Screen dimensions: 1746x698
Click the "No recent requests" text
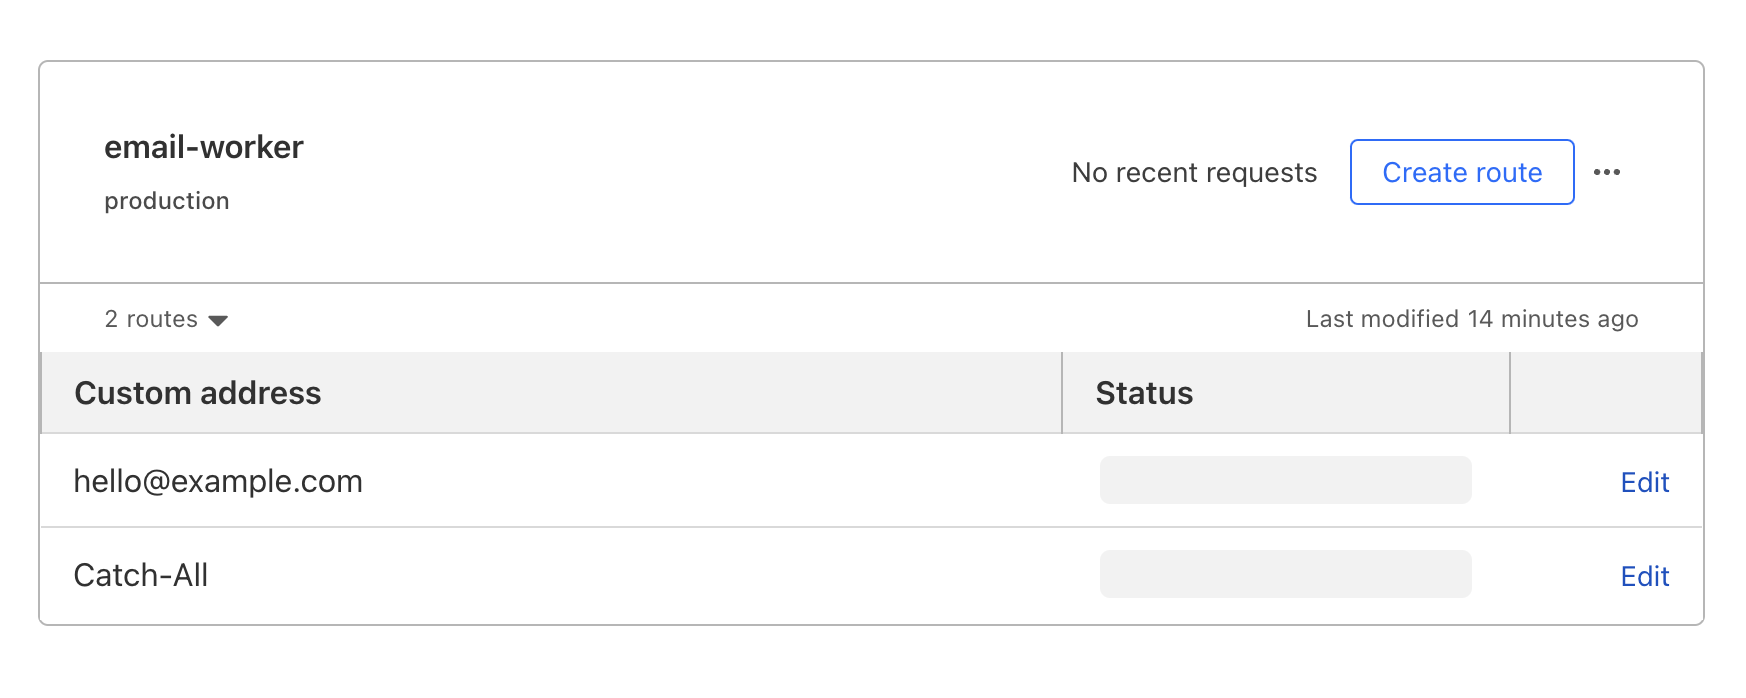tap(1194, 173)
